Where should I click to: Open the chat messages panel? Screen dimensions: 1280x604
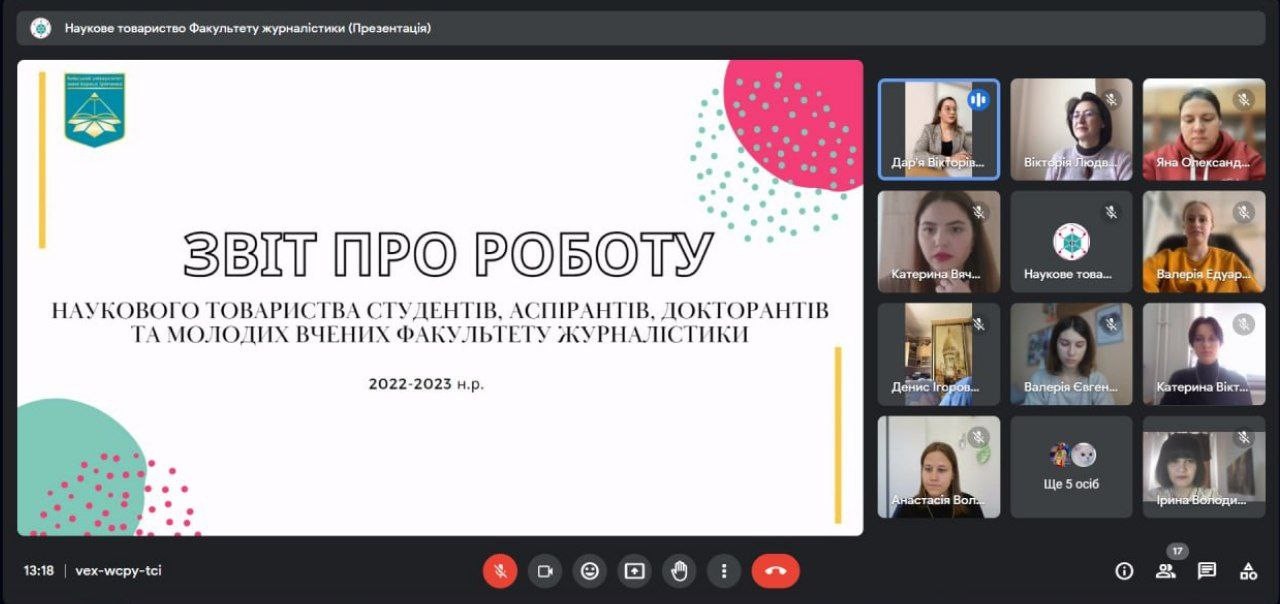(x=1207, y=571)
